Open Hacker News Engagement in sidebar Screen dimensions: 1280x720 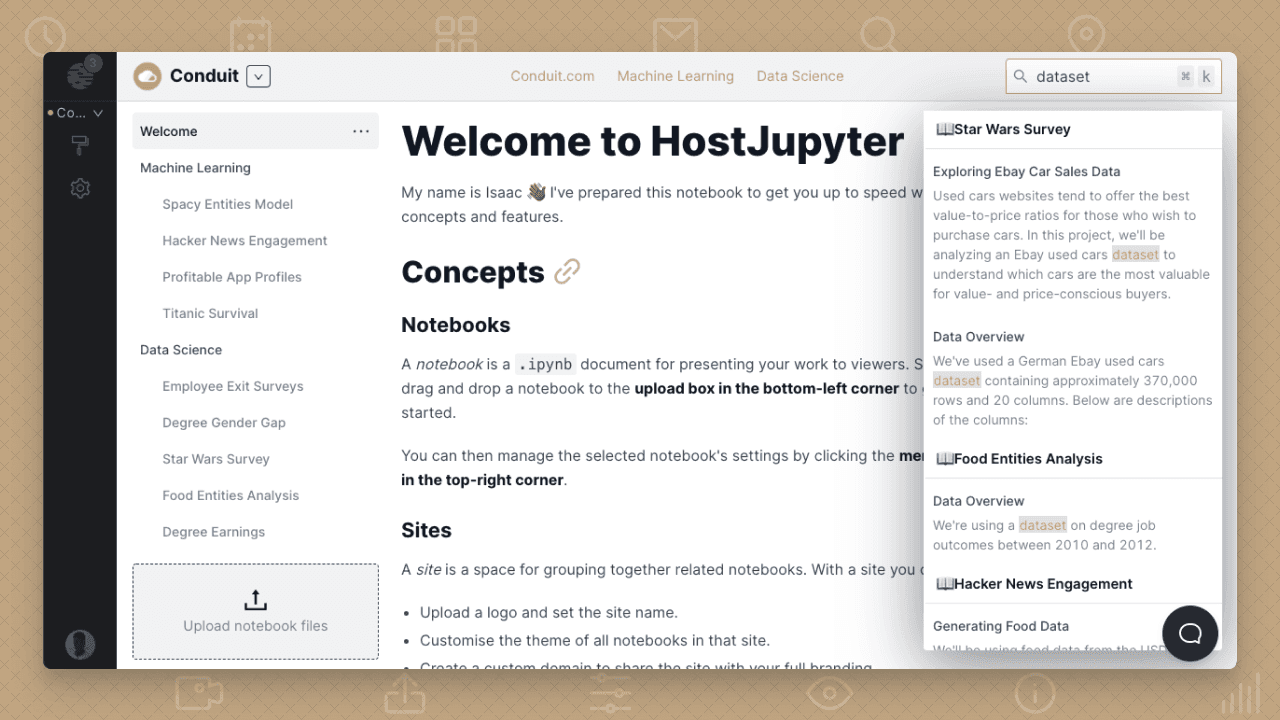coord(245,241)
